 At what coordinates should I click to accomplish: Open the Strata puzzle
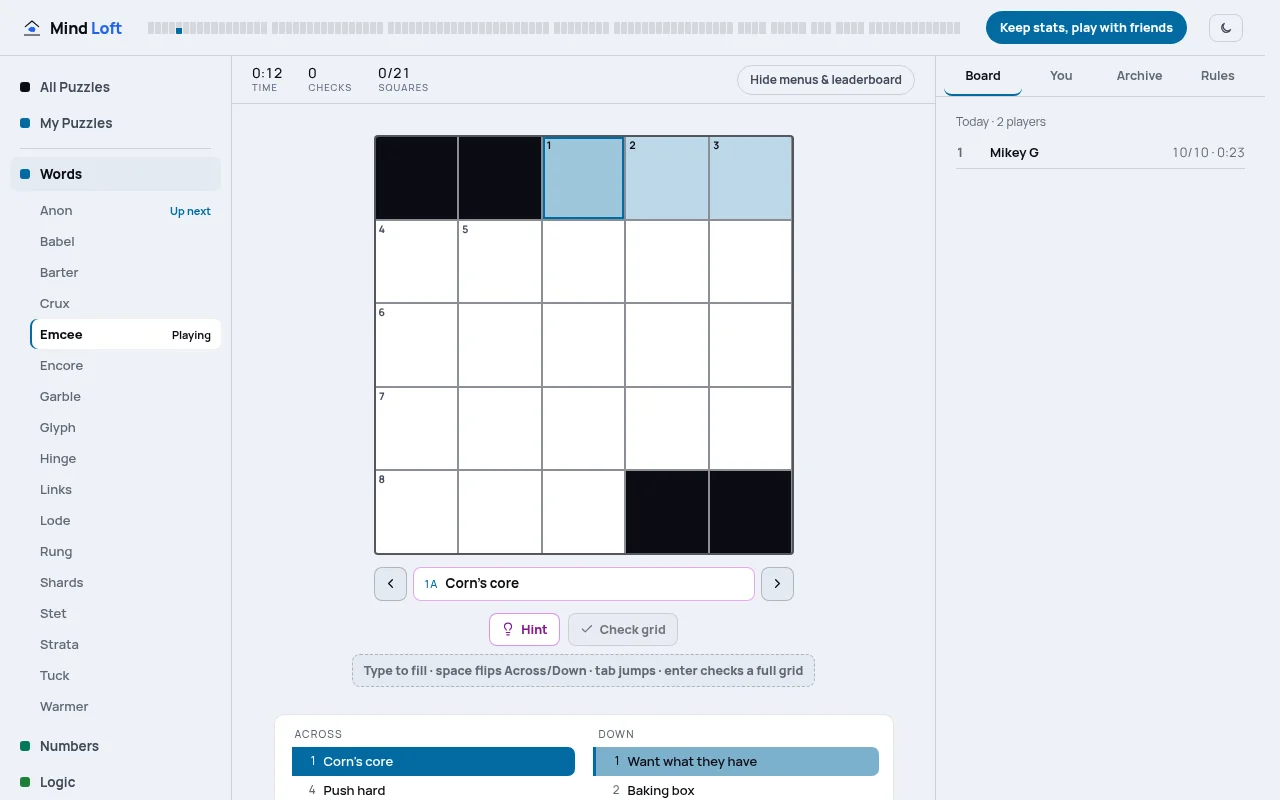click(125, 645)
